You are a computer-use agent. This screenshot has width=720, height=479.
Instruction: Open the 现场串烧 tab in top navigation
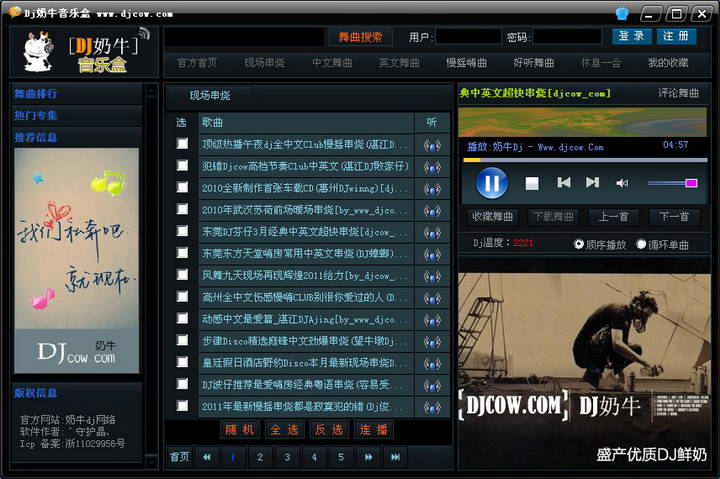point(264,63)
